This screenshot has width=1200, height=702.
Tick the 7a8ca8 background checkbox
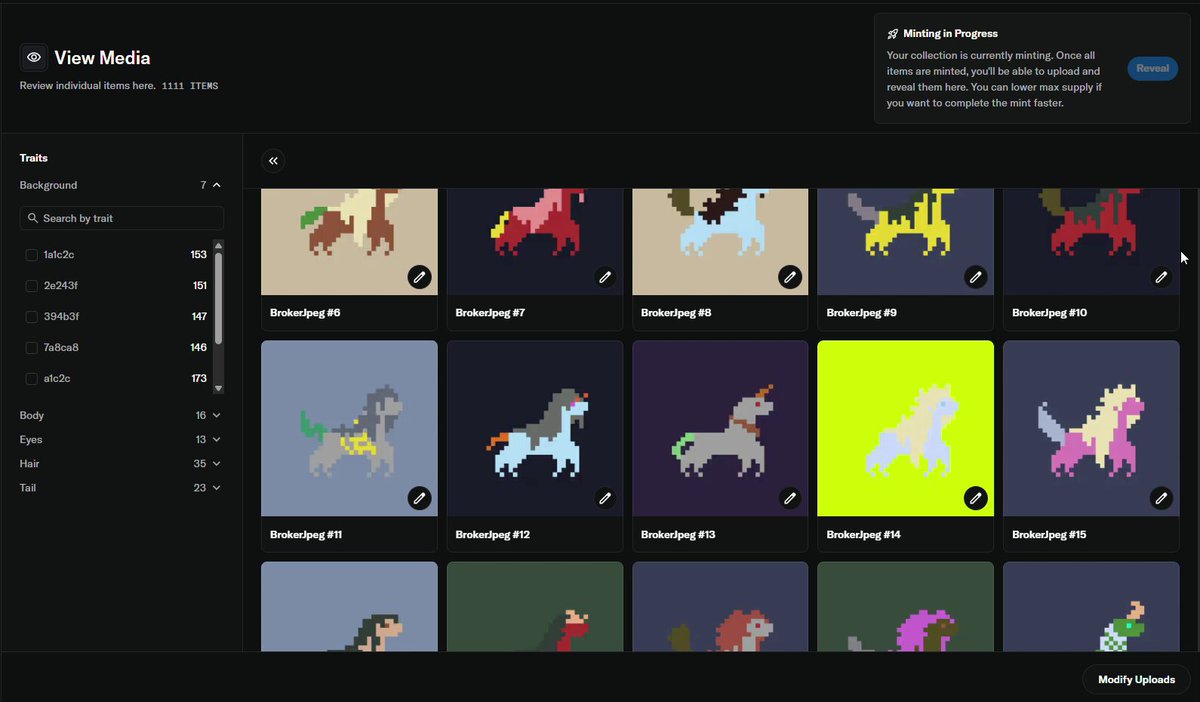[x=32, y=348]
